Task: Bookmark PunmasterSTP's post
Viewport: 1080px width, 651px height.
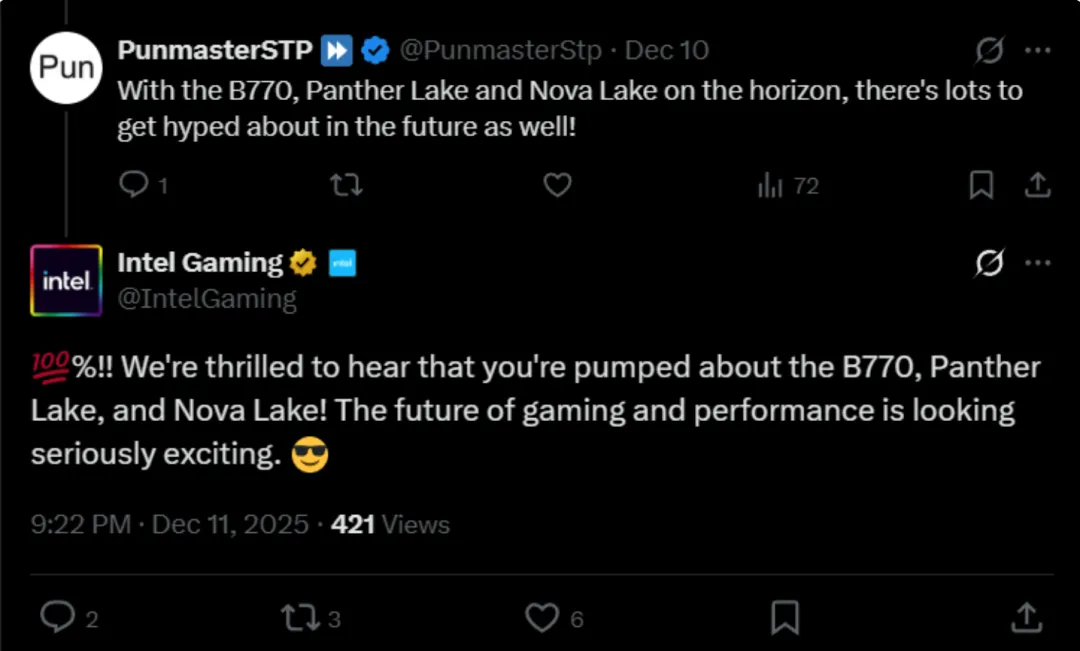Action: coord(981,185)
